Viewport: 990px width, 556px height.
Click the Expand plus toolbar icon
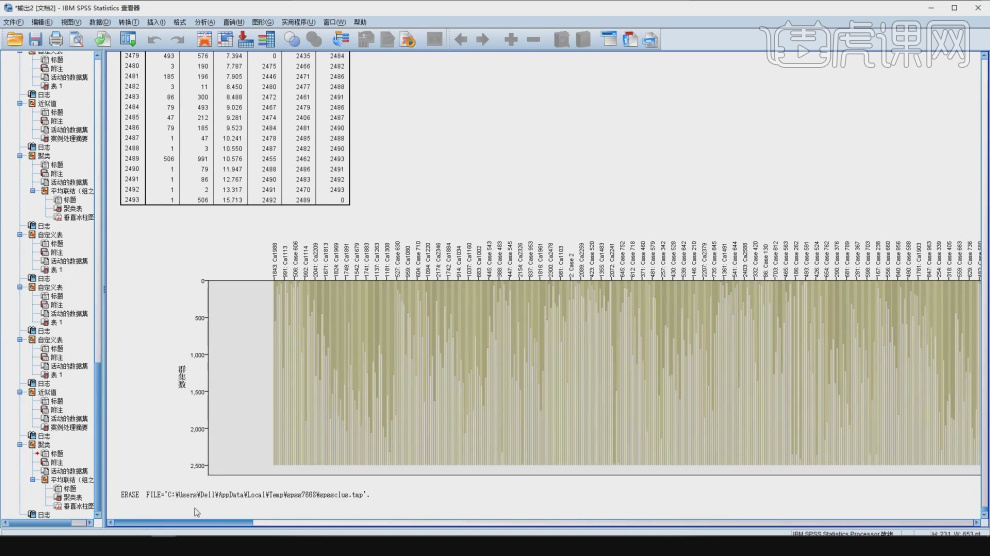point(511,39)
